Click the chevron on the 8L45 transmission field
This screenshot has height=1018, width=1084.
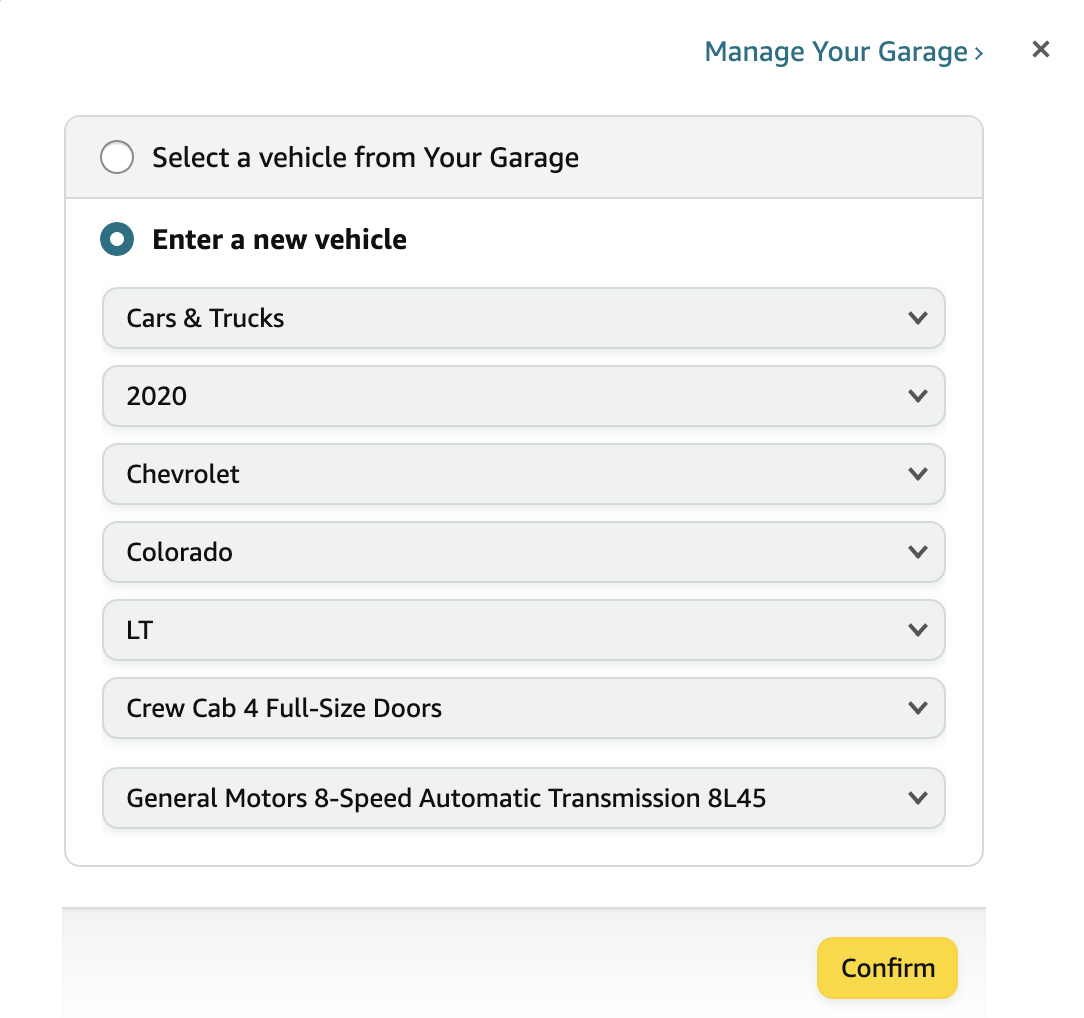[x=917, y=798]
